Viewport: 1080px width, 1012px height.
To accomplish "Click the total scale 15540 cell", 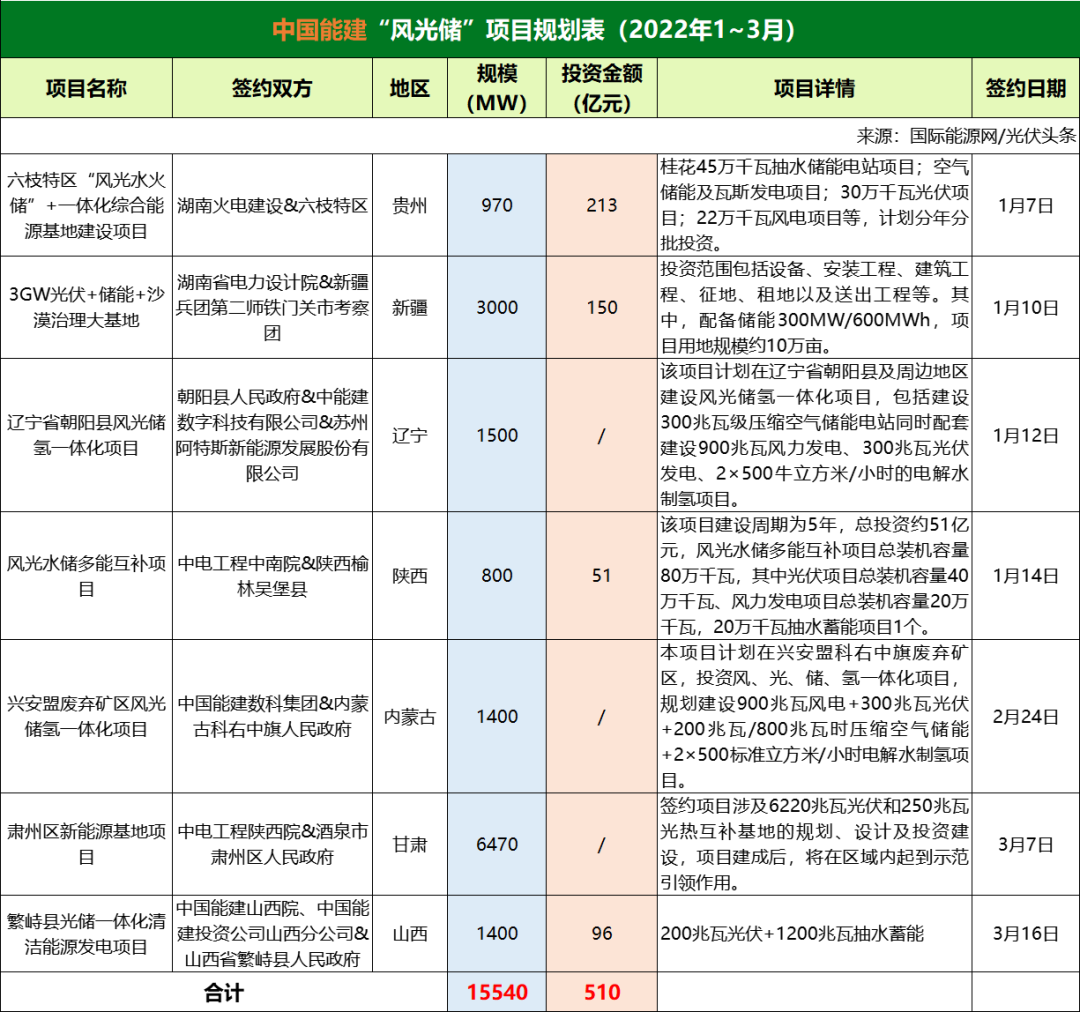I will [496, 992].
